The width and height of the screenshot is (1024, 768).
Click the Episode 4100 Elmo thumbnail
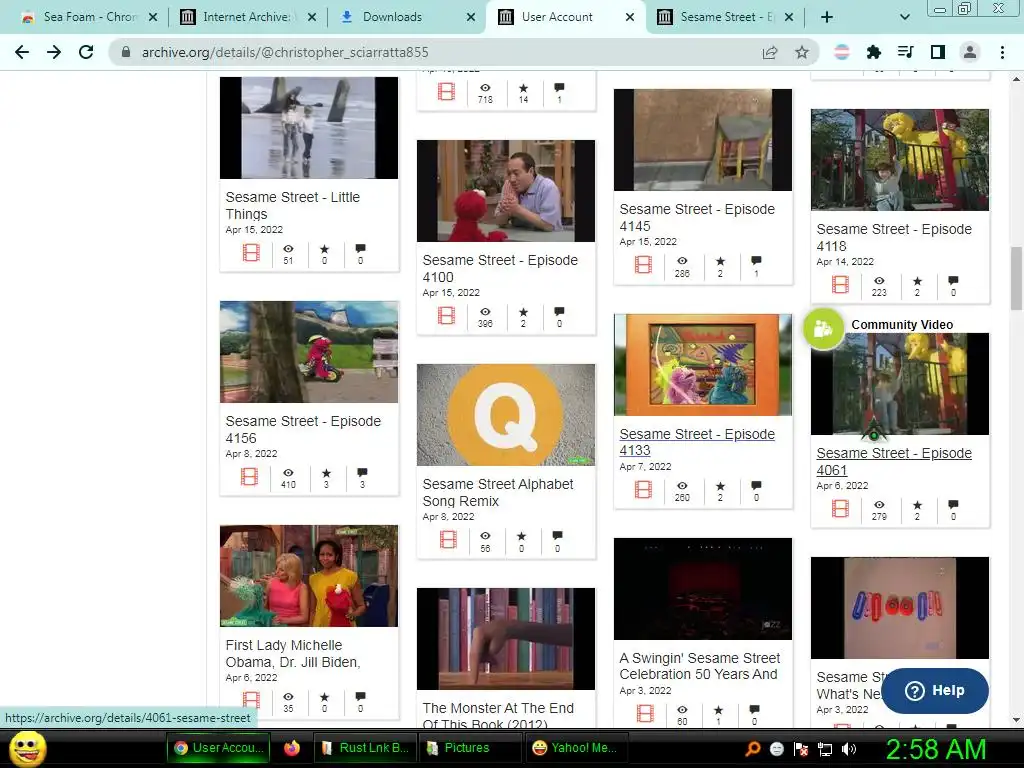506,191
